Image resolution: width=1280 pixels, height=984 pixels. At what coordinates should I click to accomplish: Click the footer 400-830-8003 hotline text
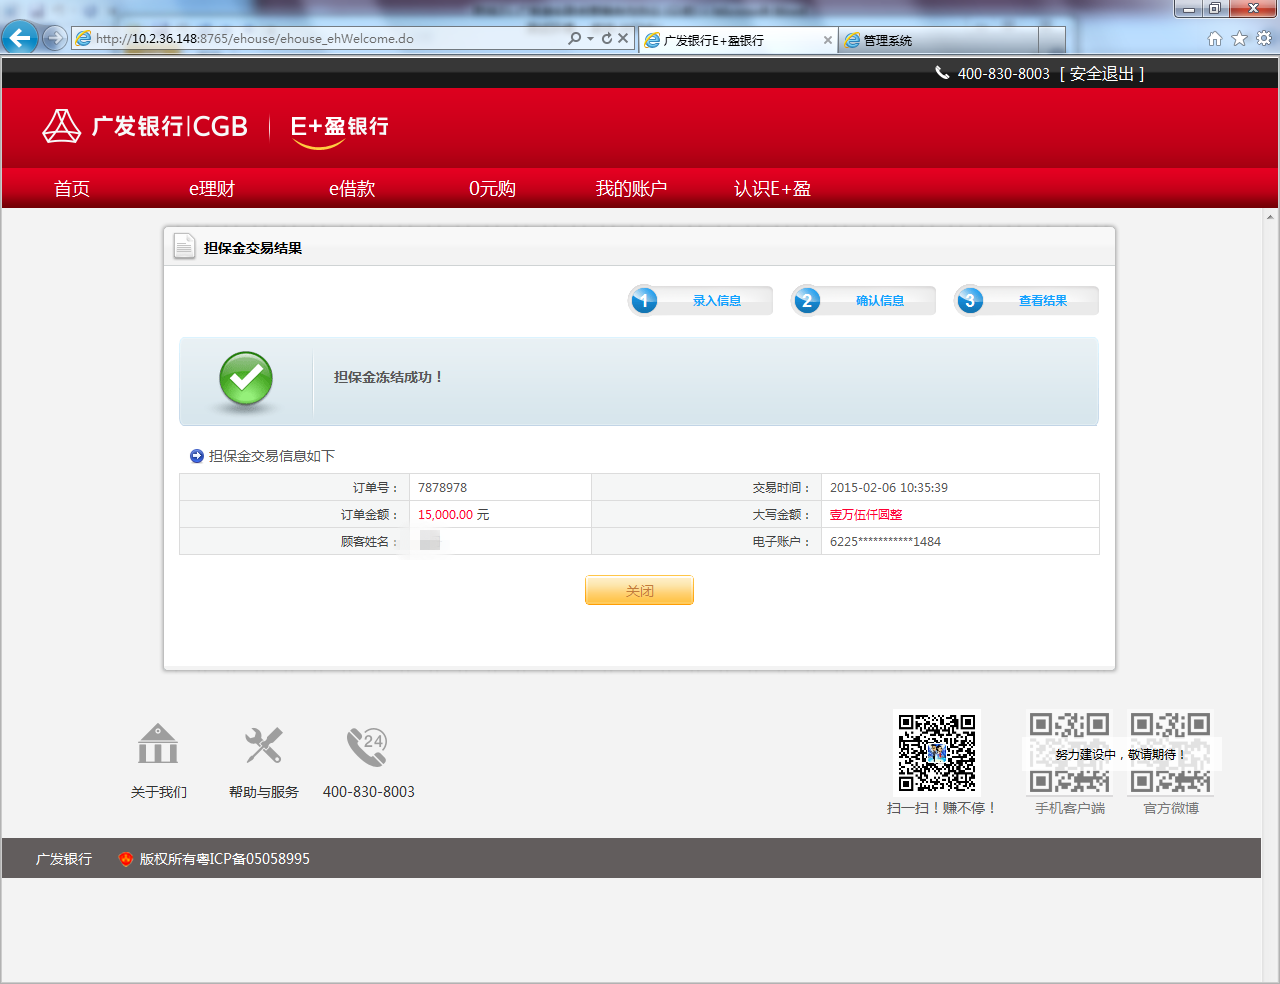click(368, 792)
